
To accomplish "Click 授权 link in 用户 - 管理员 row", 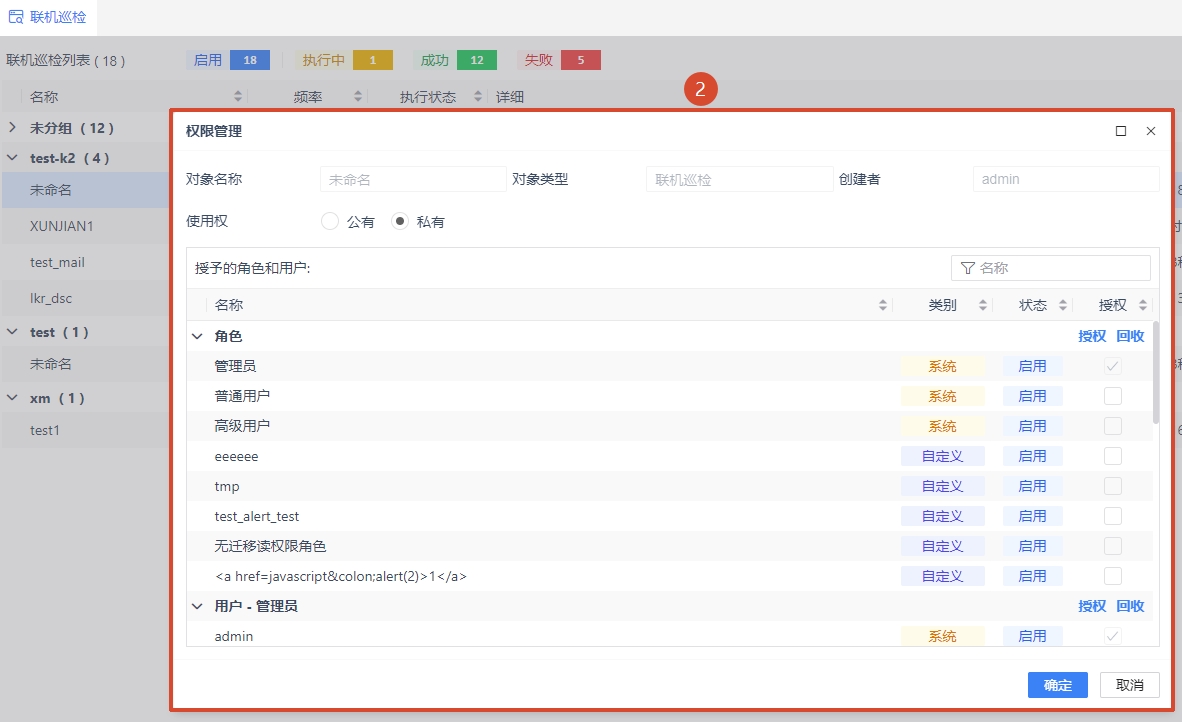I will tap(1092, 606).
